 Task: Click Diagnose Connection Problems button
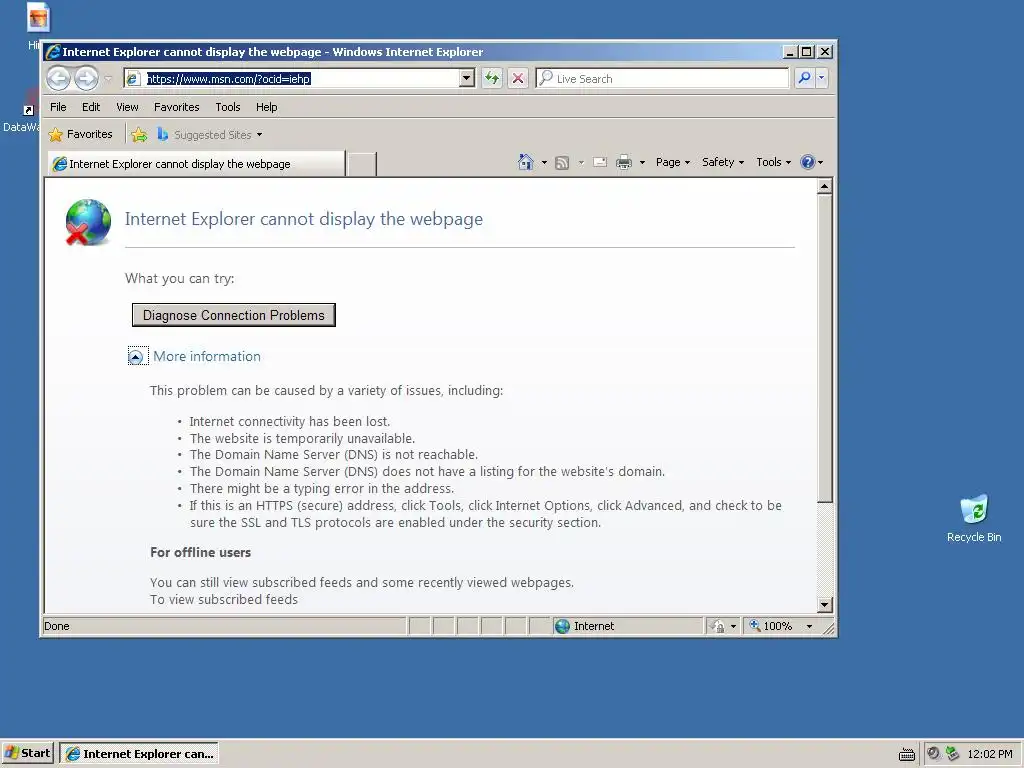pos(234,315)
